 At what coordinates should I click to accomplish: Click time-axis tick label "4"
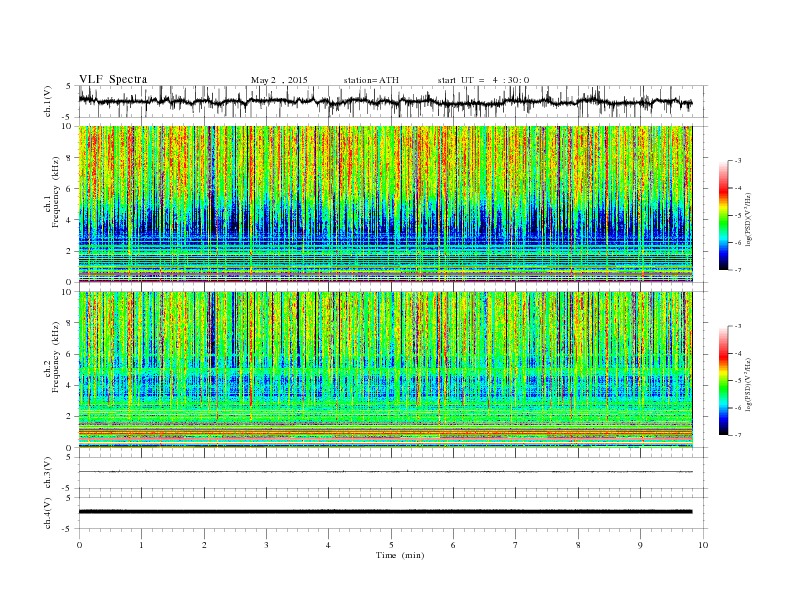pyautogui.click(x=328, y=545)
